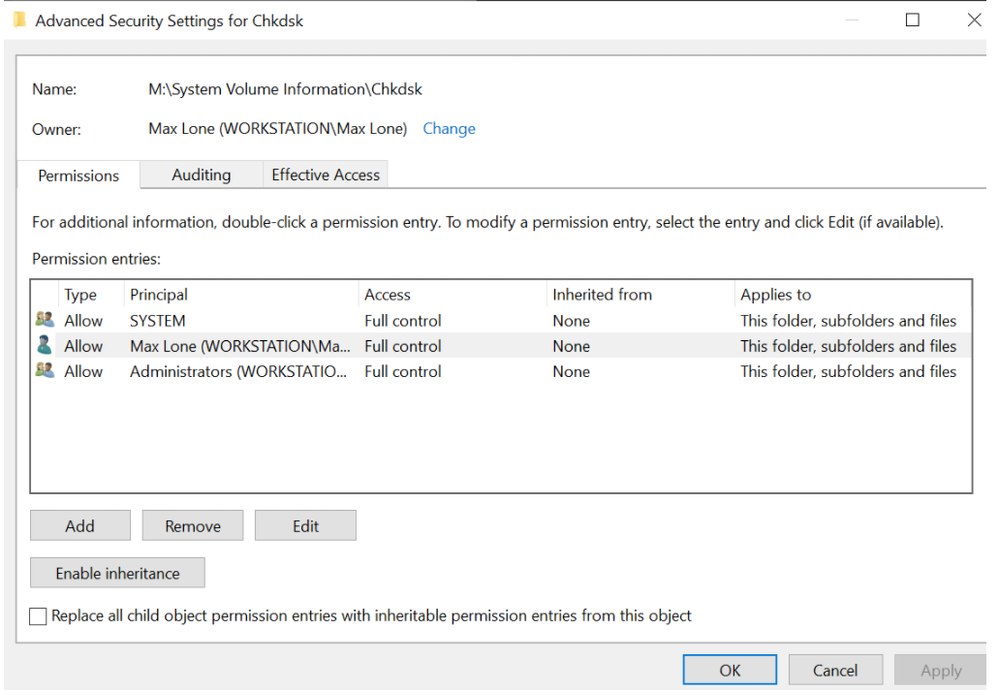Image resolution: width=999 pixels, height=695 pixels.
Task: Confirm with the OK button
Action: coord(729,670)
